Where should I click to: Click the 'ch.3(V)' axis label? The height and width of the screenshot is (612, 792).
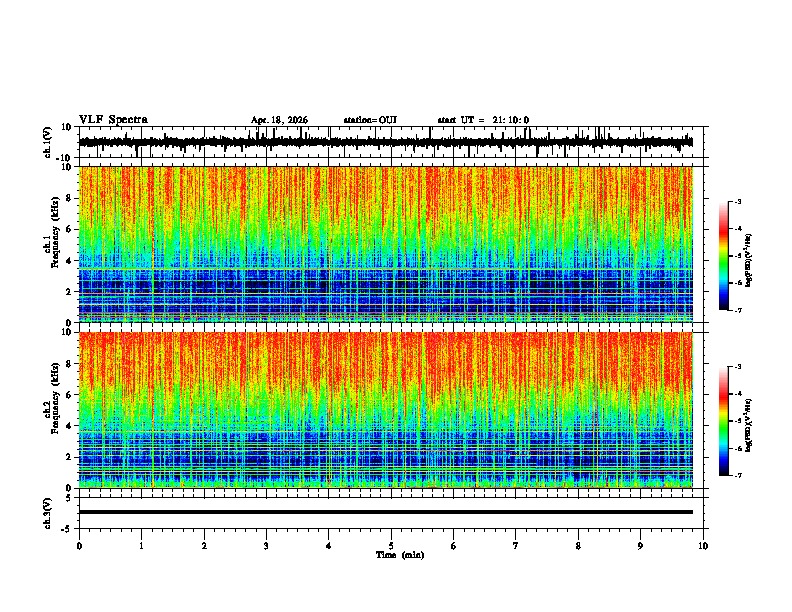[x=47, y=513]
